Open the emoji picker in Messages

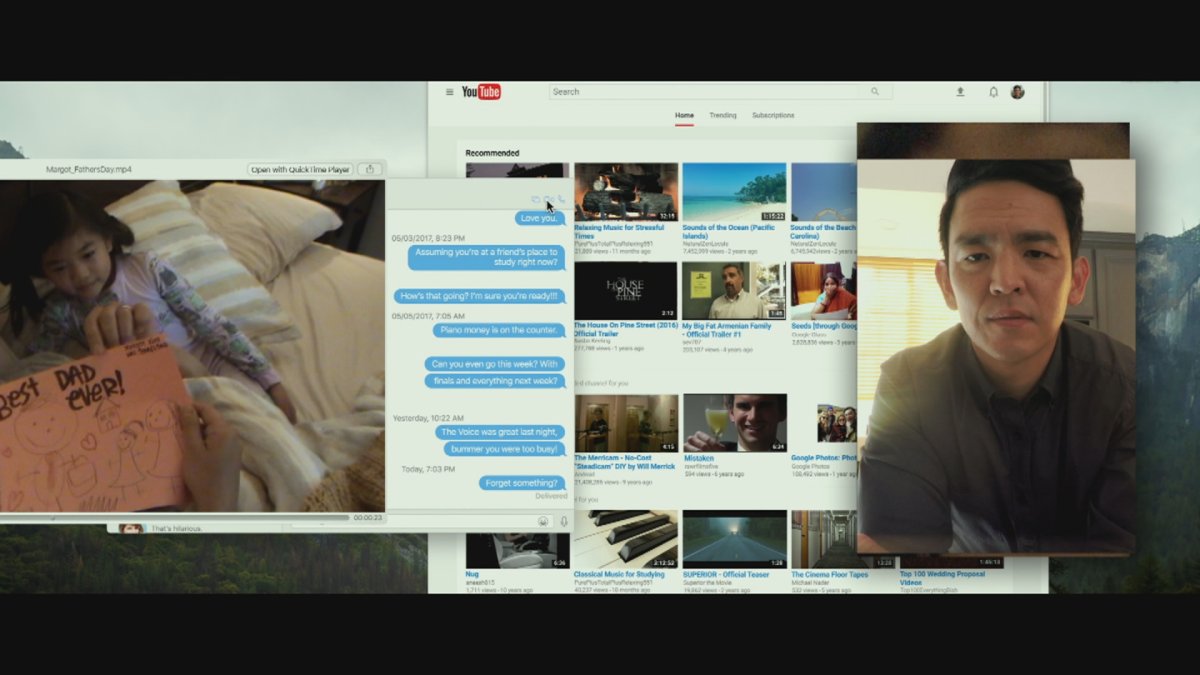pos(543,521)
